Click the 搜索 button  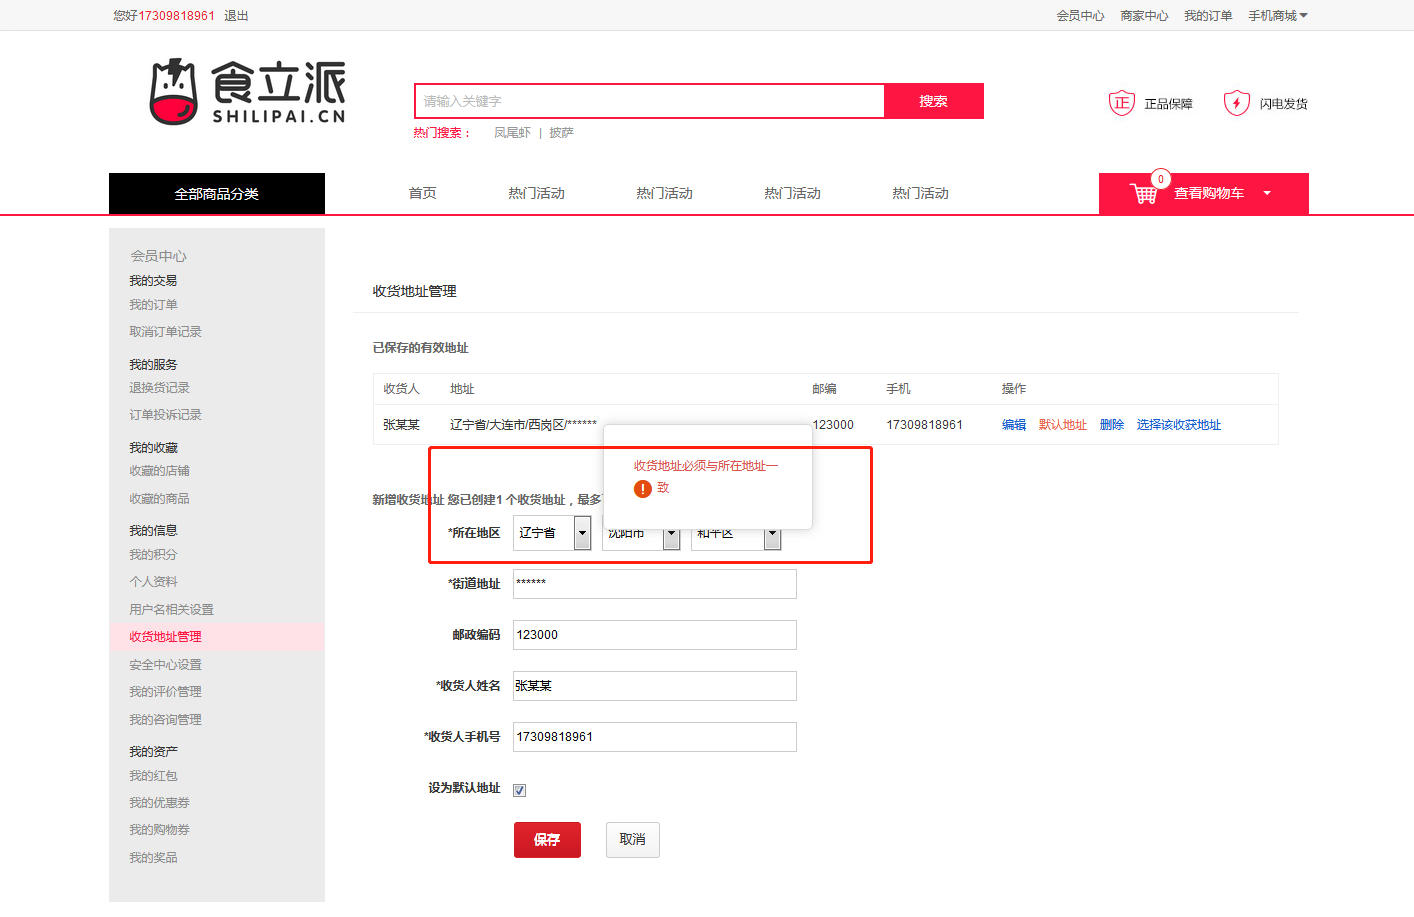pyautogui.click(x=934, y=101)
